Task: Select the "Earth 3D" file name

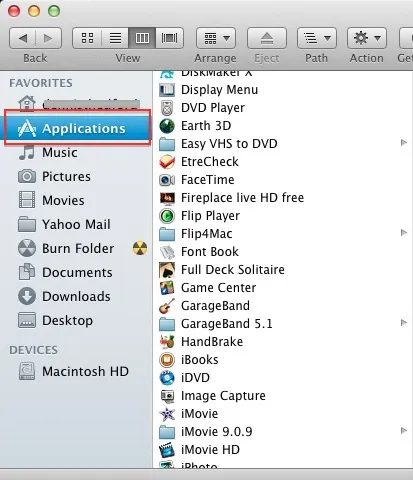Action: (206, 126)
